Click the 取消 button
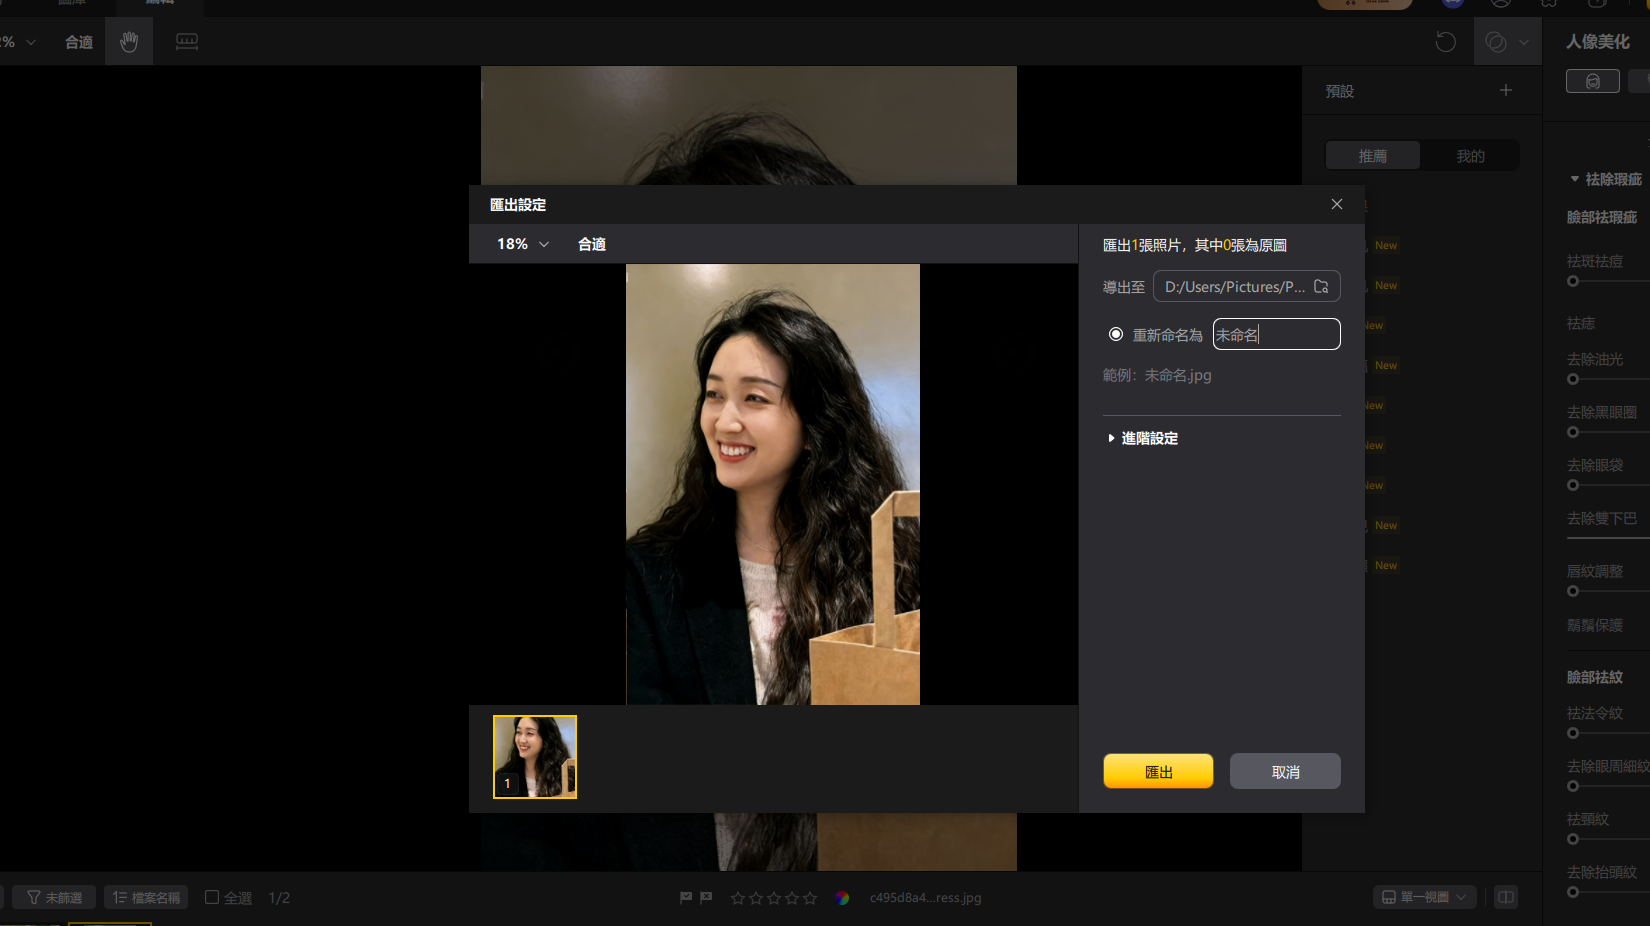 pos(1285,772)
